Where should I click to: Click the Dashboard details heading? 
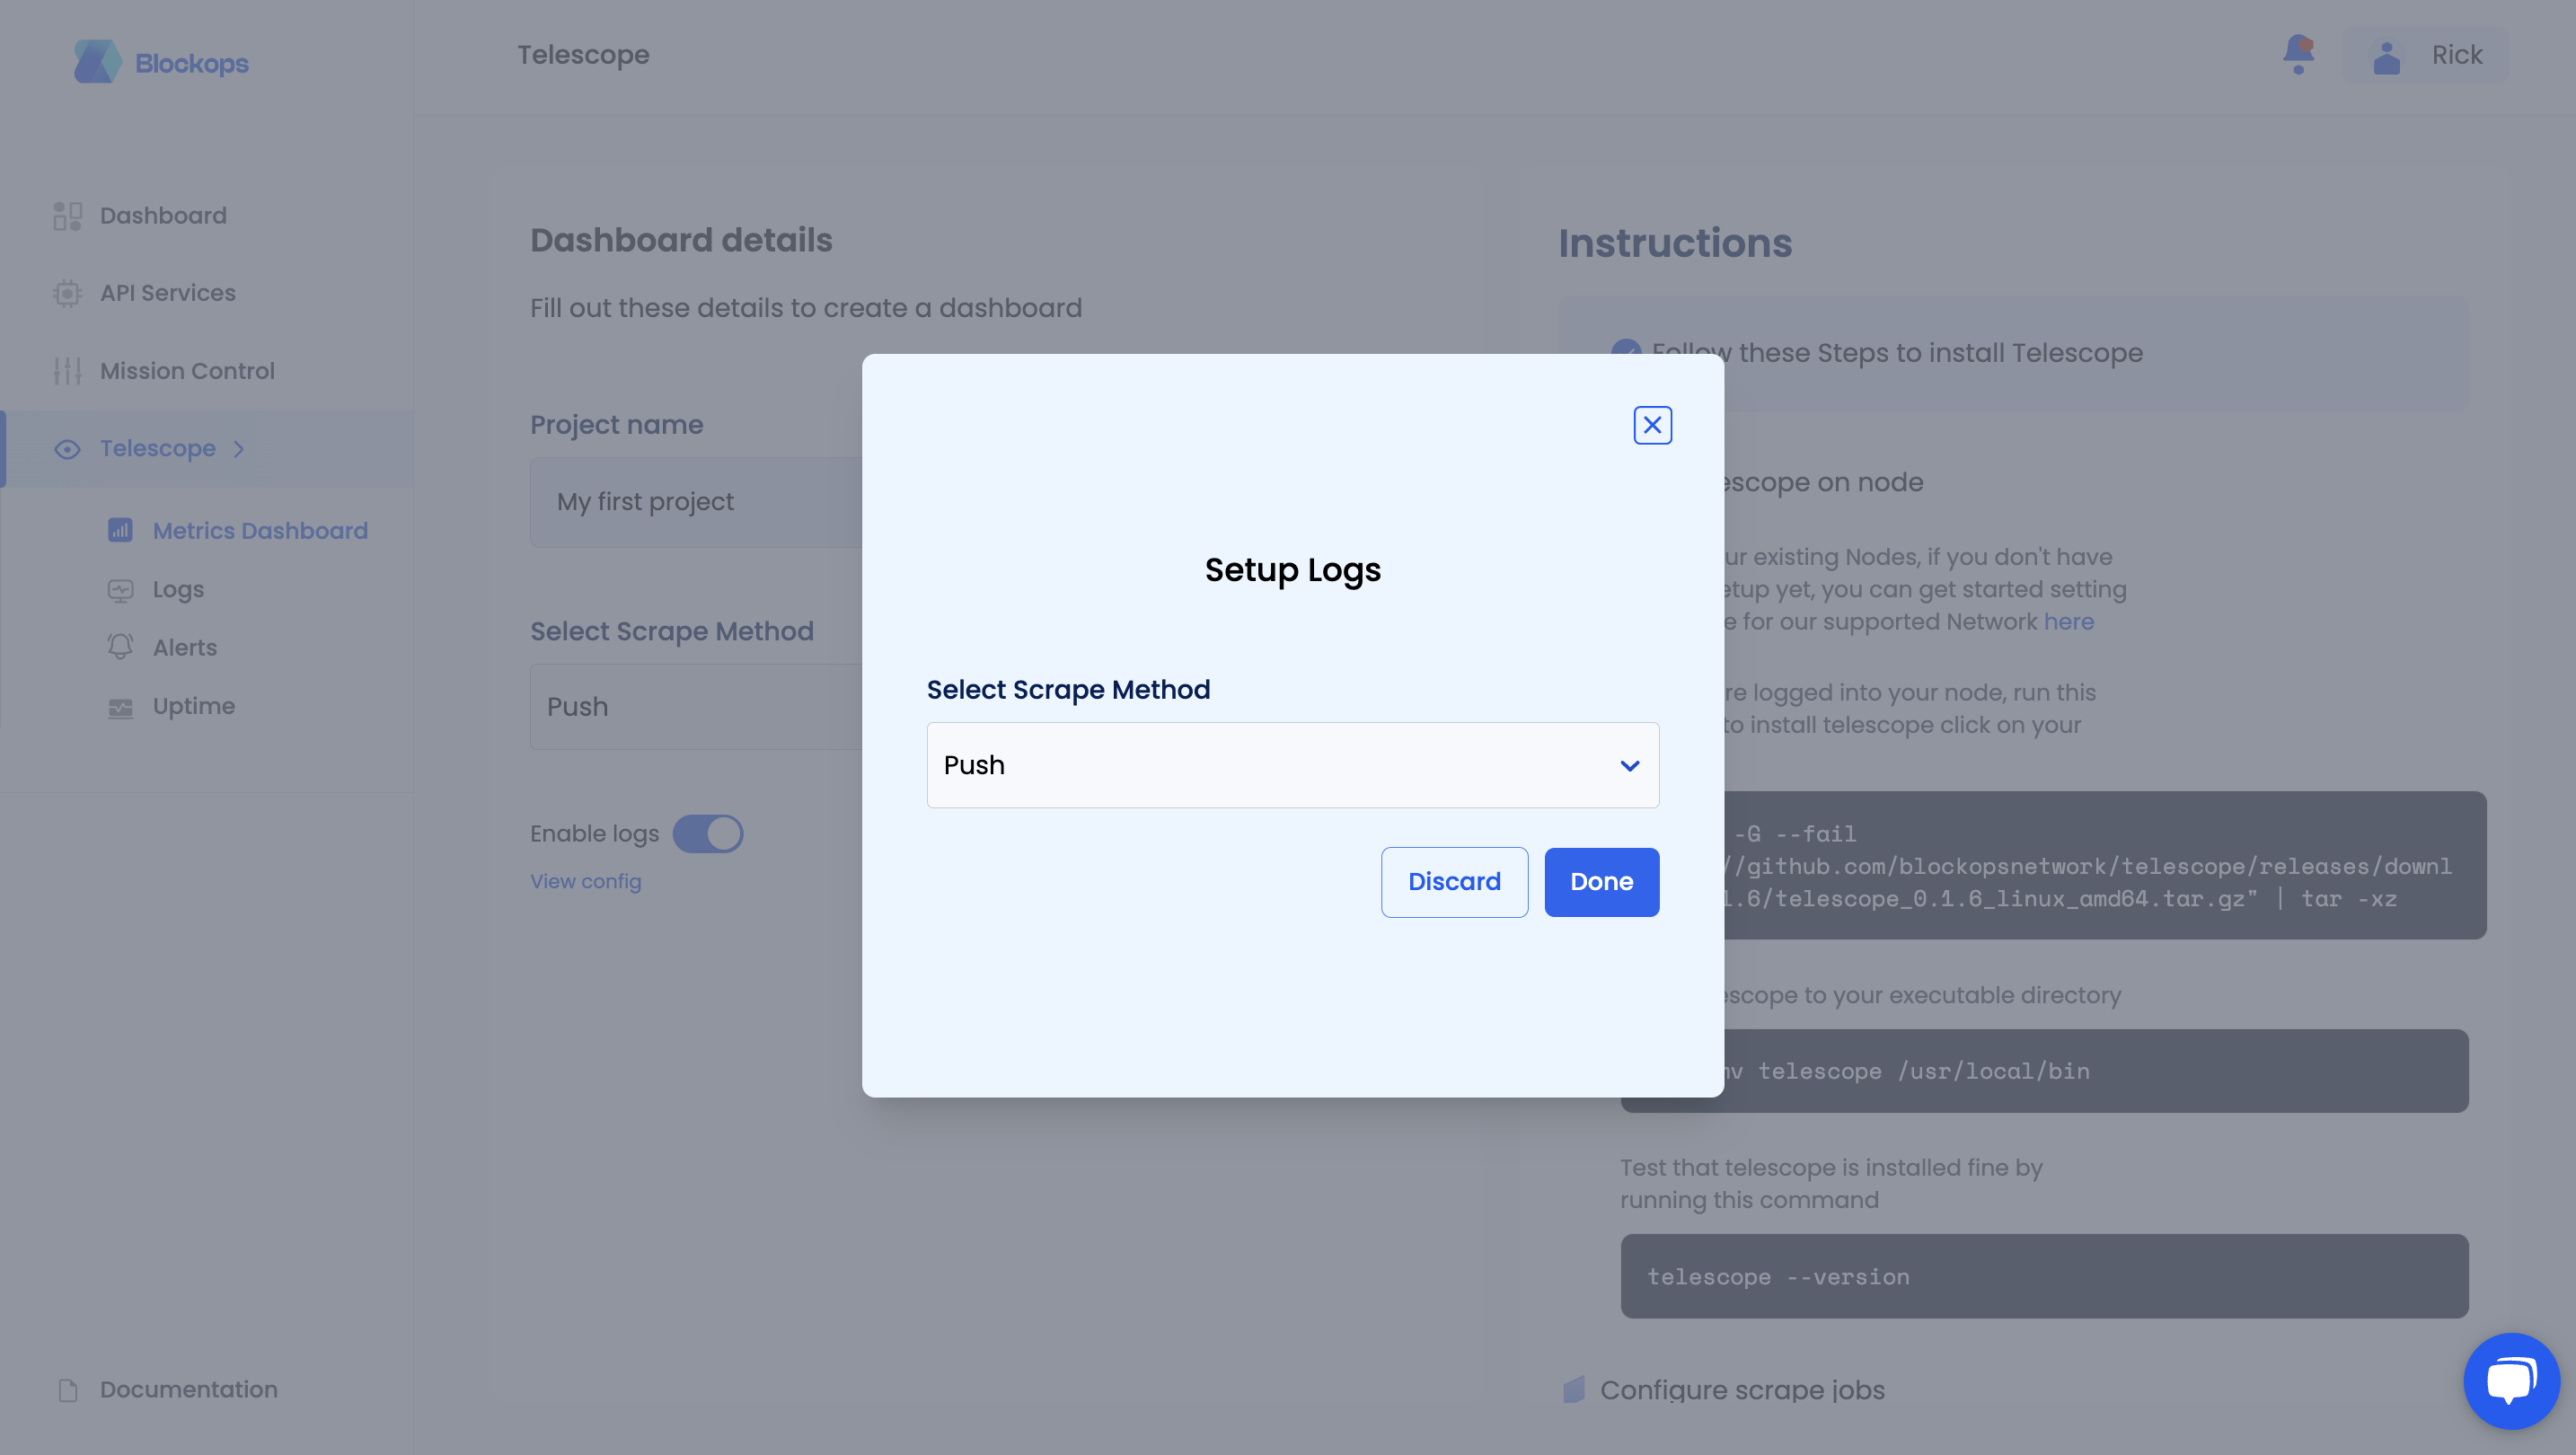681,240
